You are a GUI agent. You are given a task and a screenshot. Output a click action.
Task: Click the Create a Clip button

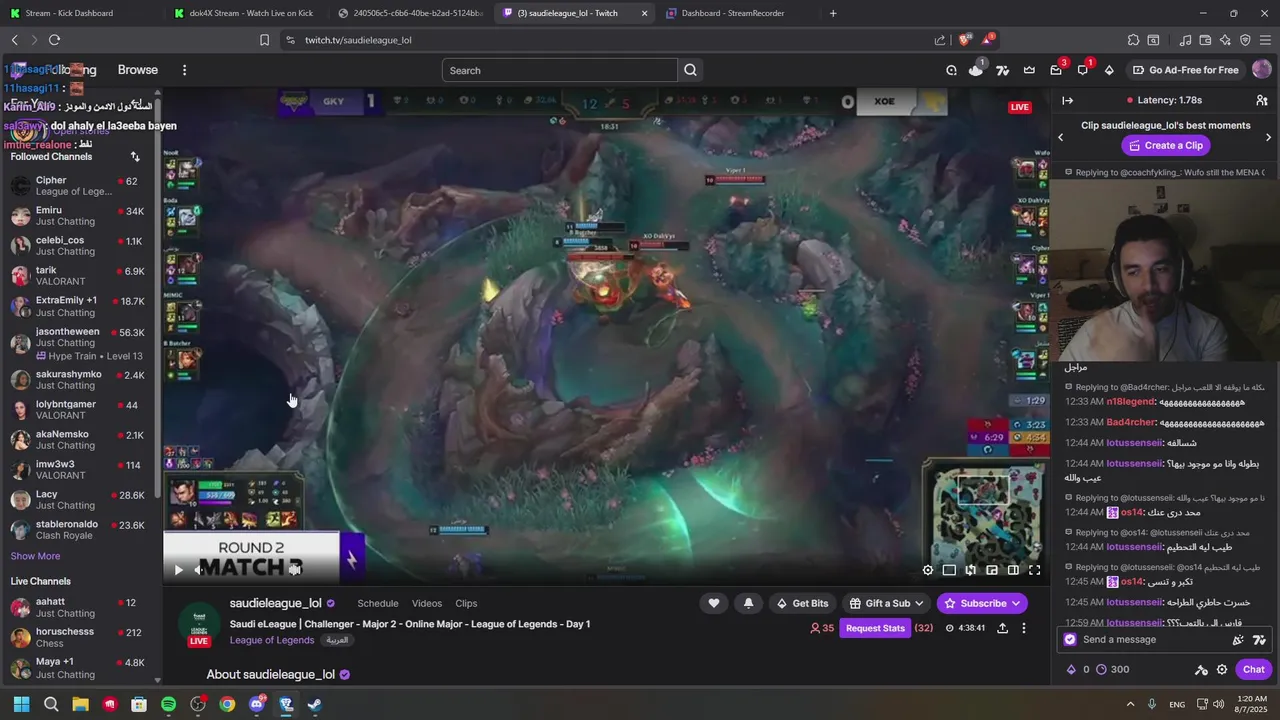(1165, 145)
